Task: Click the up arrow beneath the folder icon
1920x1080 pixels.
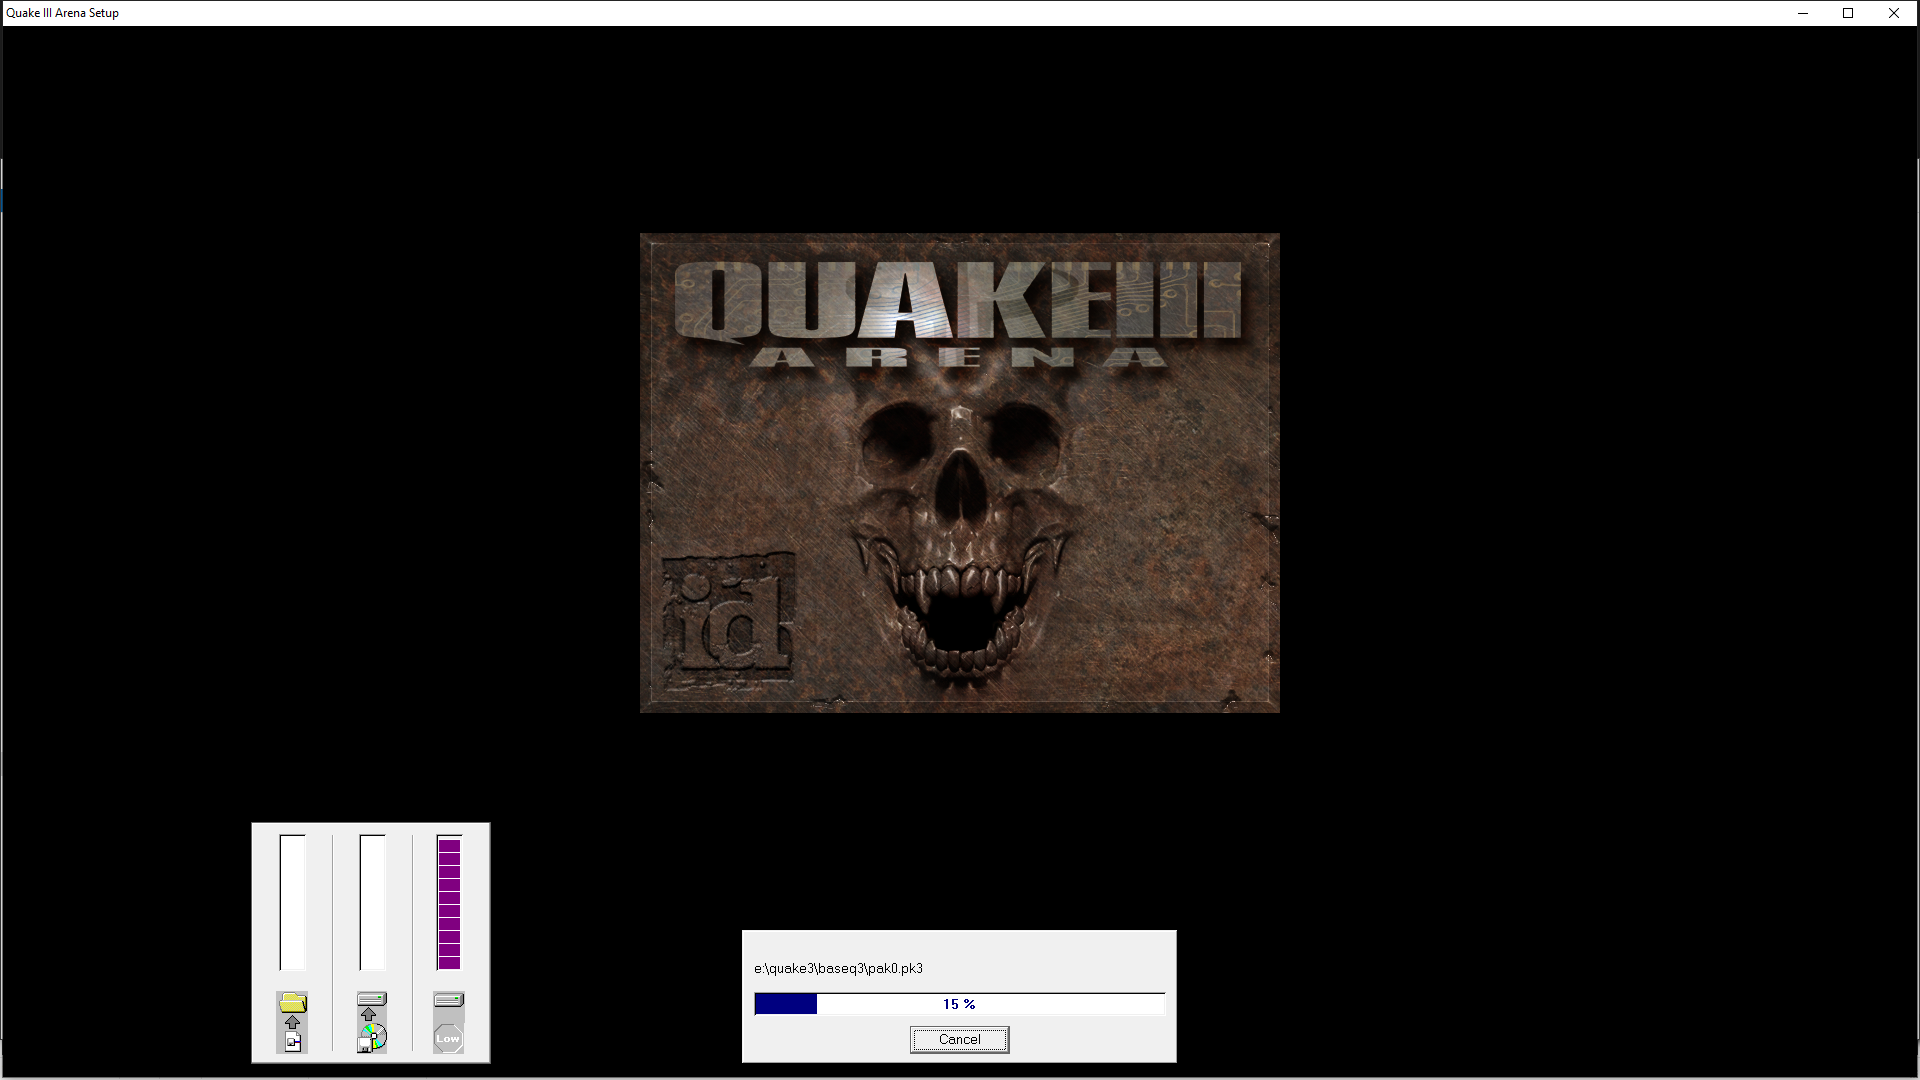Action: click(x=293, y=1023)
